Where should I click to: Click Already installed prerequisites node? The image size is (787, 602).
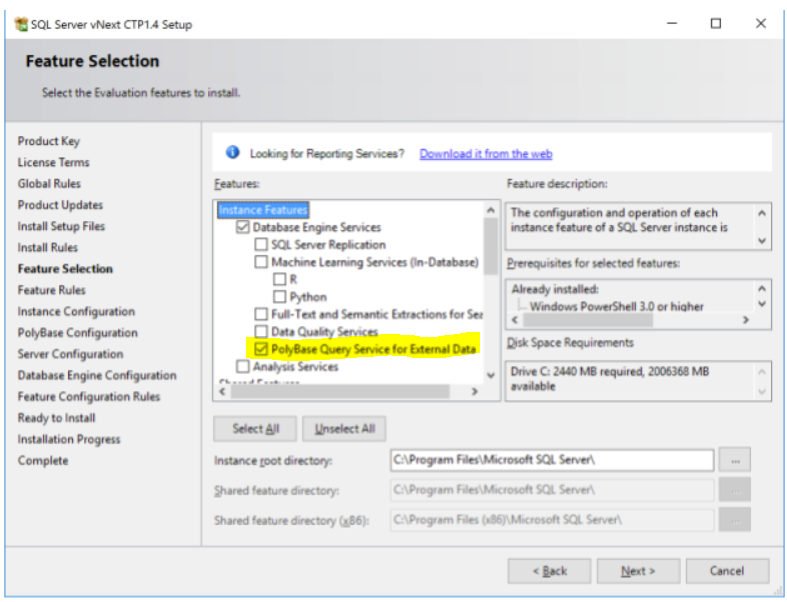pyautogui.click(x=555, y=289)
